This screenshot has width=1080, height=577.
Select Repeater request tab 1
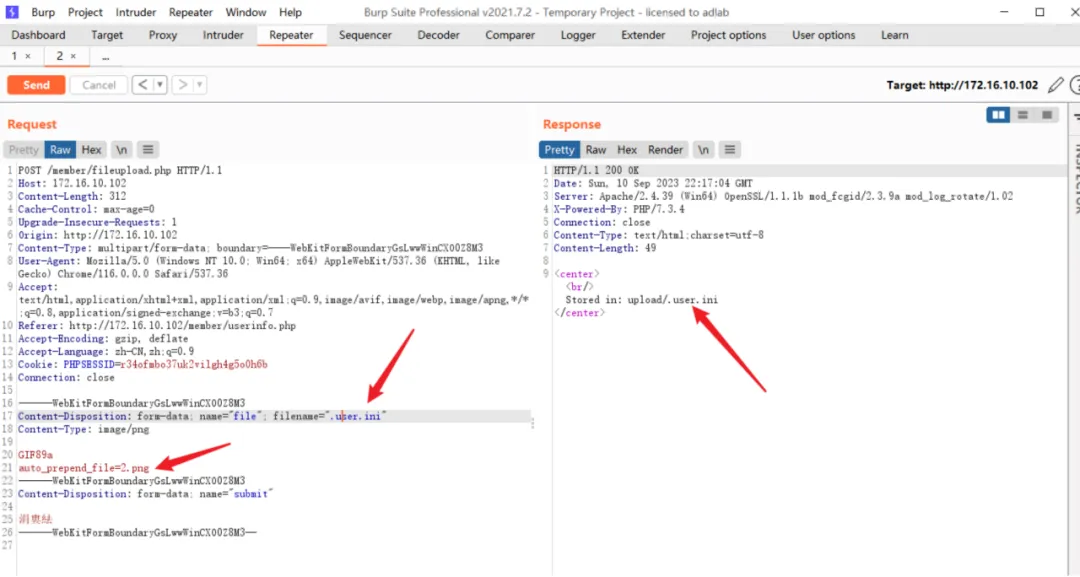tap(14, 56)
